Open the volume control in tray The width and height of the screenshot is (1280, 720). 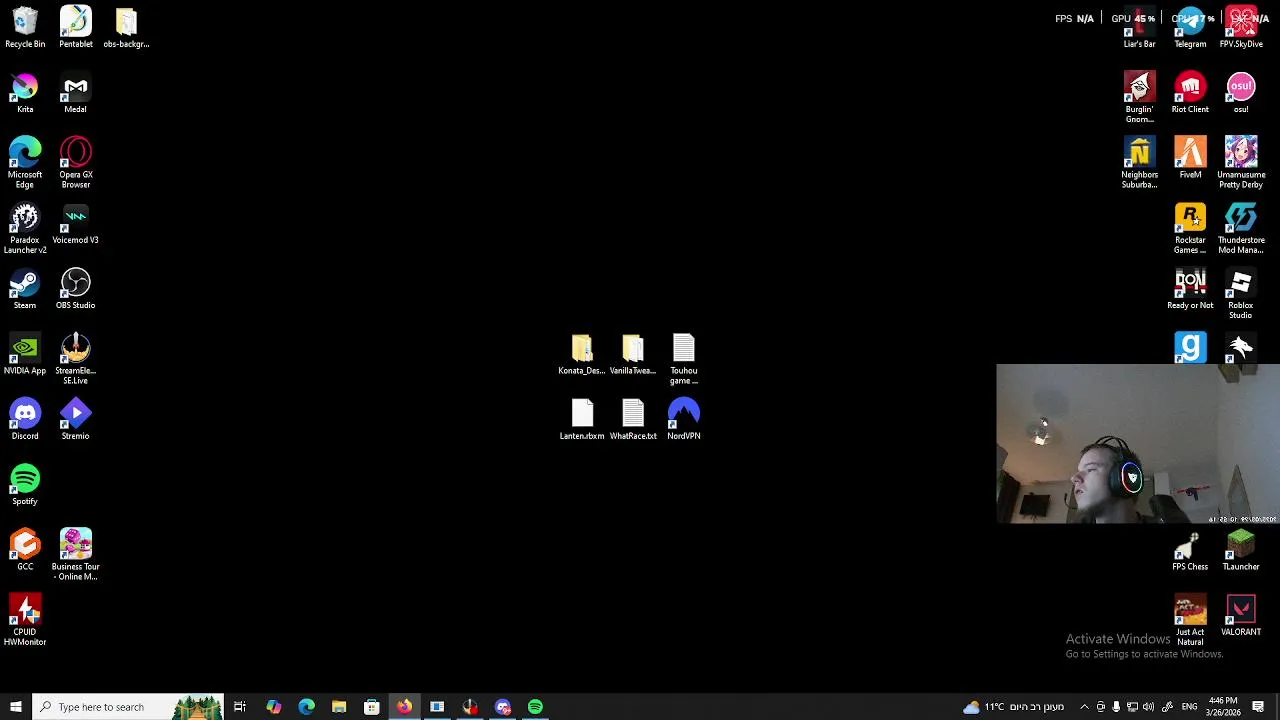(1148, 707)
